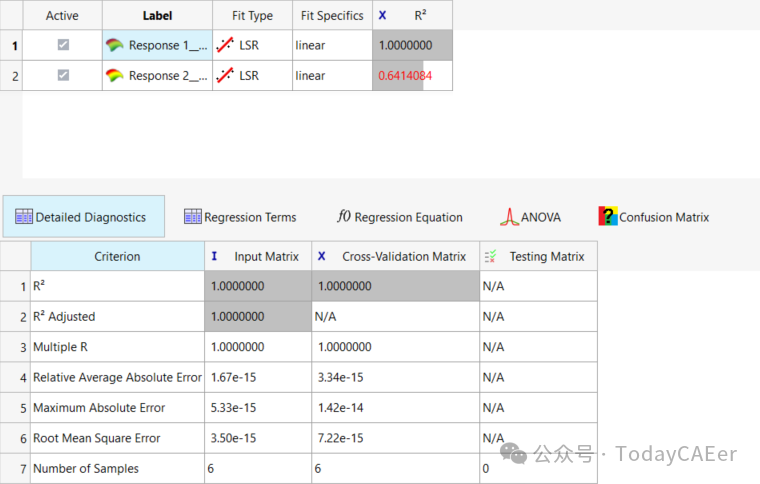Click the 1.0000000 R² value for Response 1
This screenshot has width=760, height=484.
tap(405, 45)
